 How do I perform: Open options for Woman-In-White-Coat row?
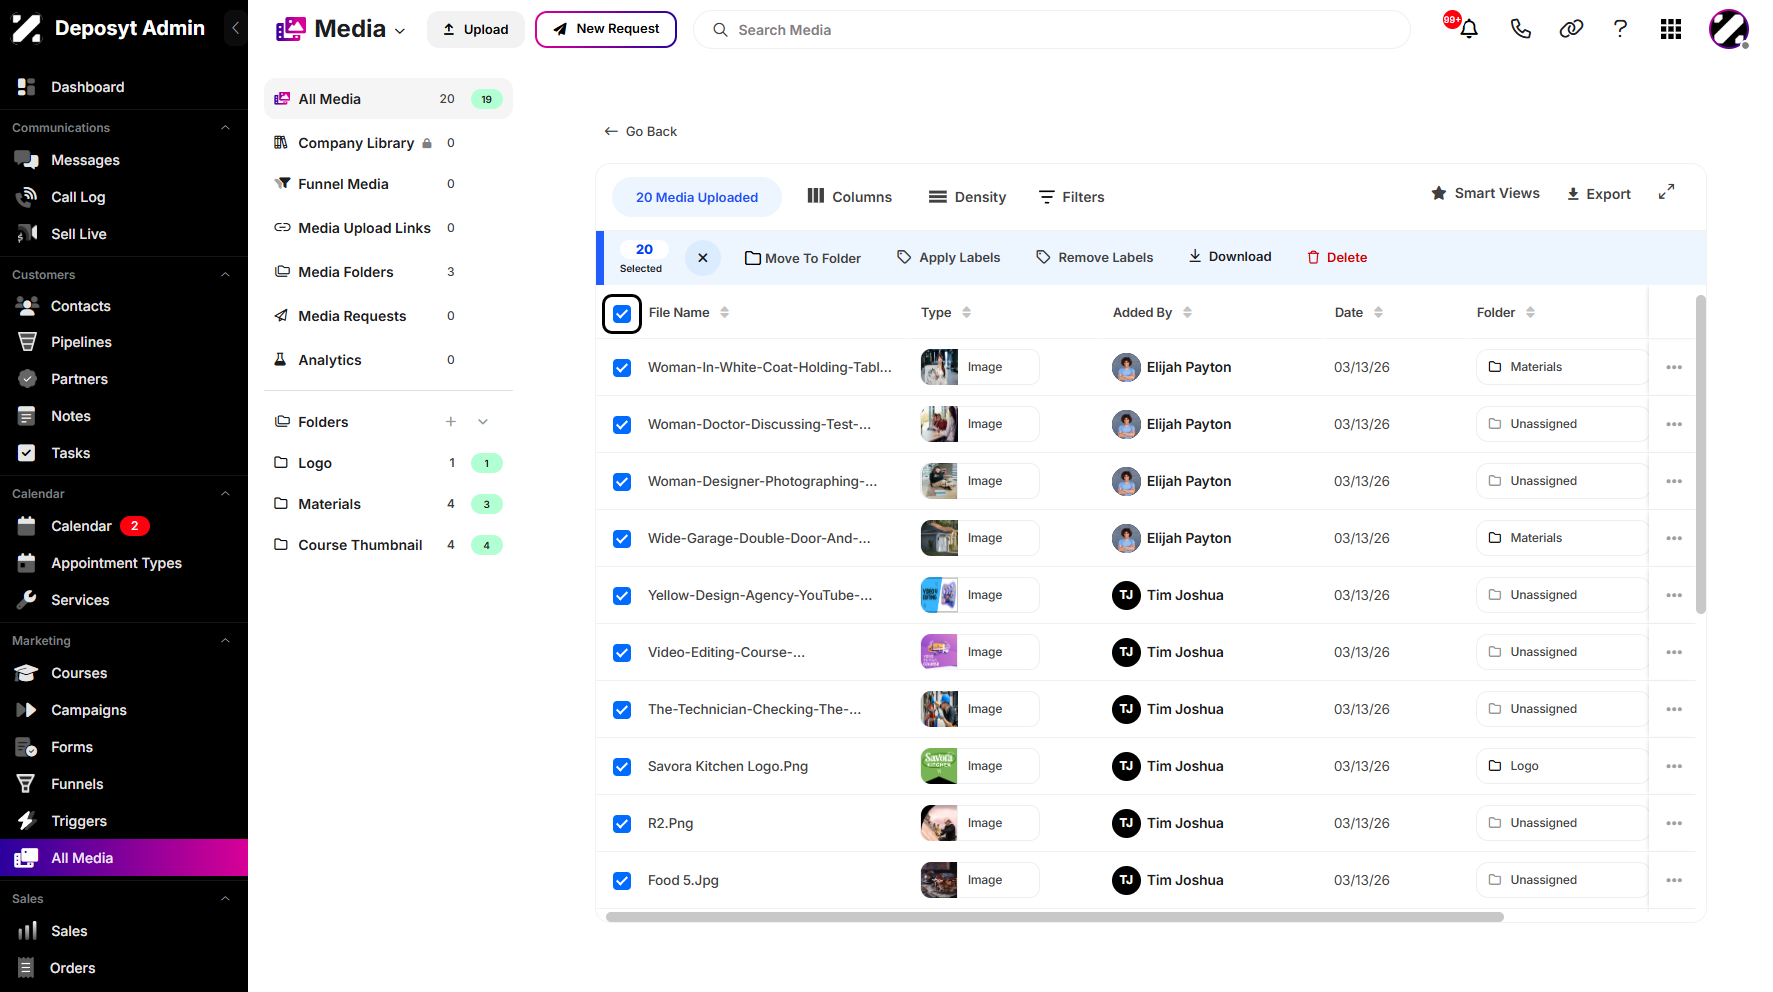coord(1674,367)
